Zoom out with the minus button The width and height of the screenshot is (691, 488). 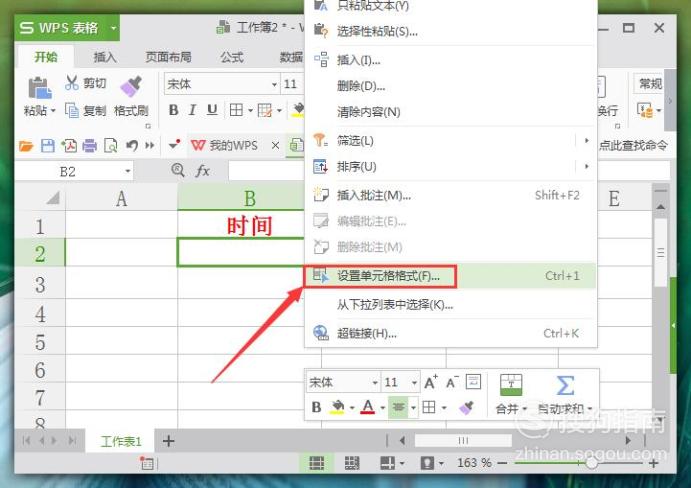click(502, 463)
